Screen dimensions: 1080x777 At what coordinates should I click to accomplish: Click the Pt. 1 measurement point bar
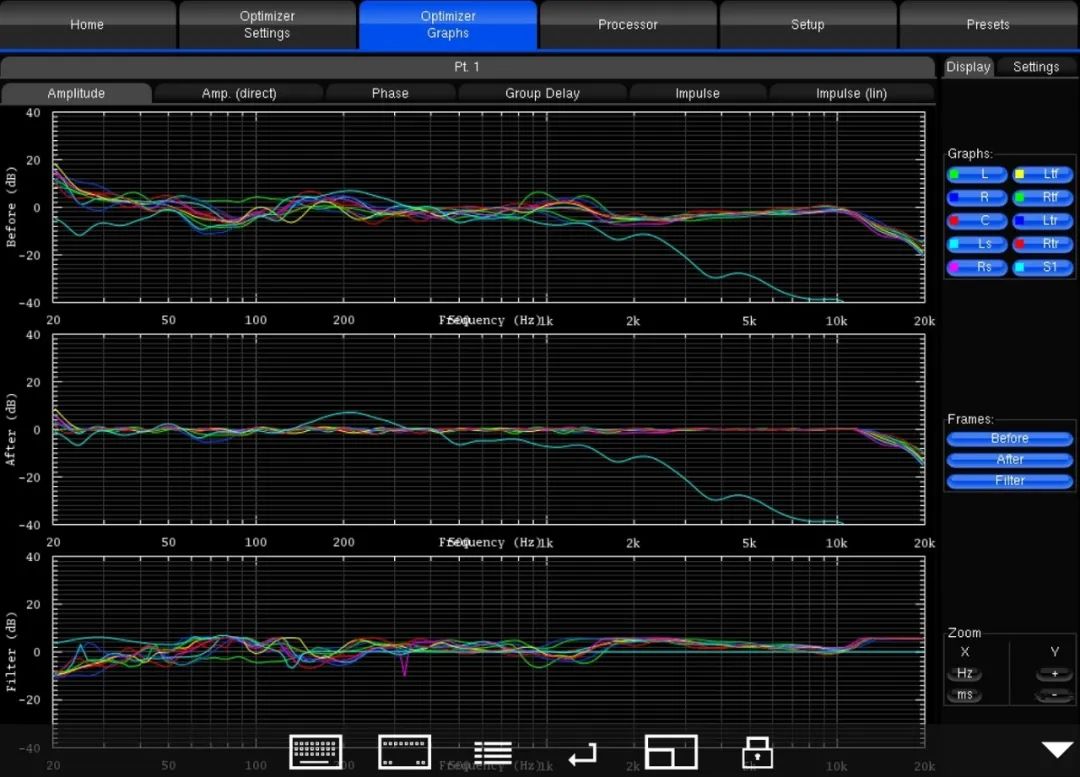(x=467, y=67)
